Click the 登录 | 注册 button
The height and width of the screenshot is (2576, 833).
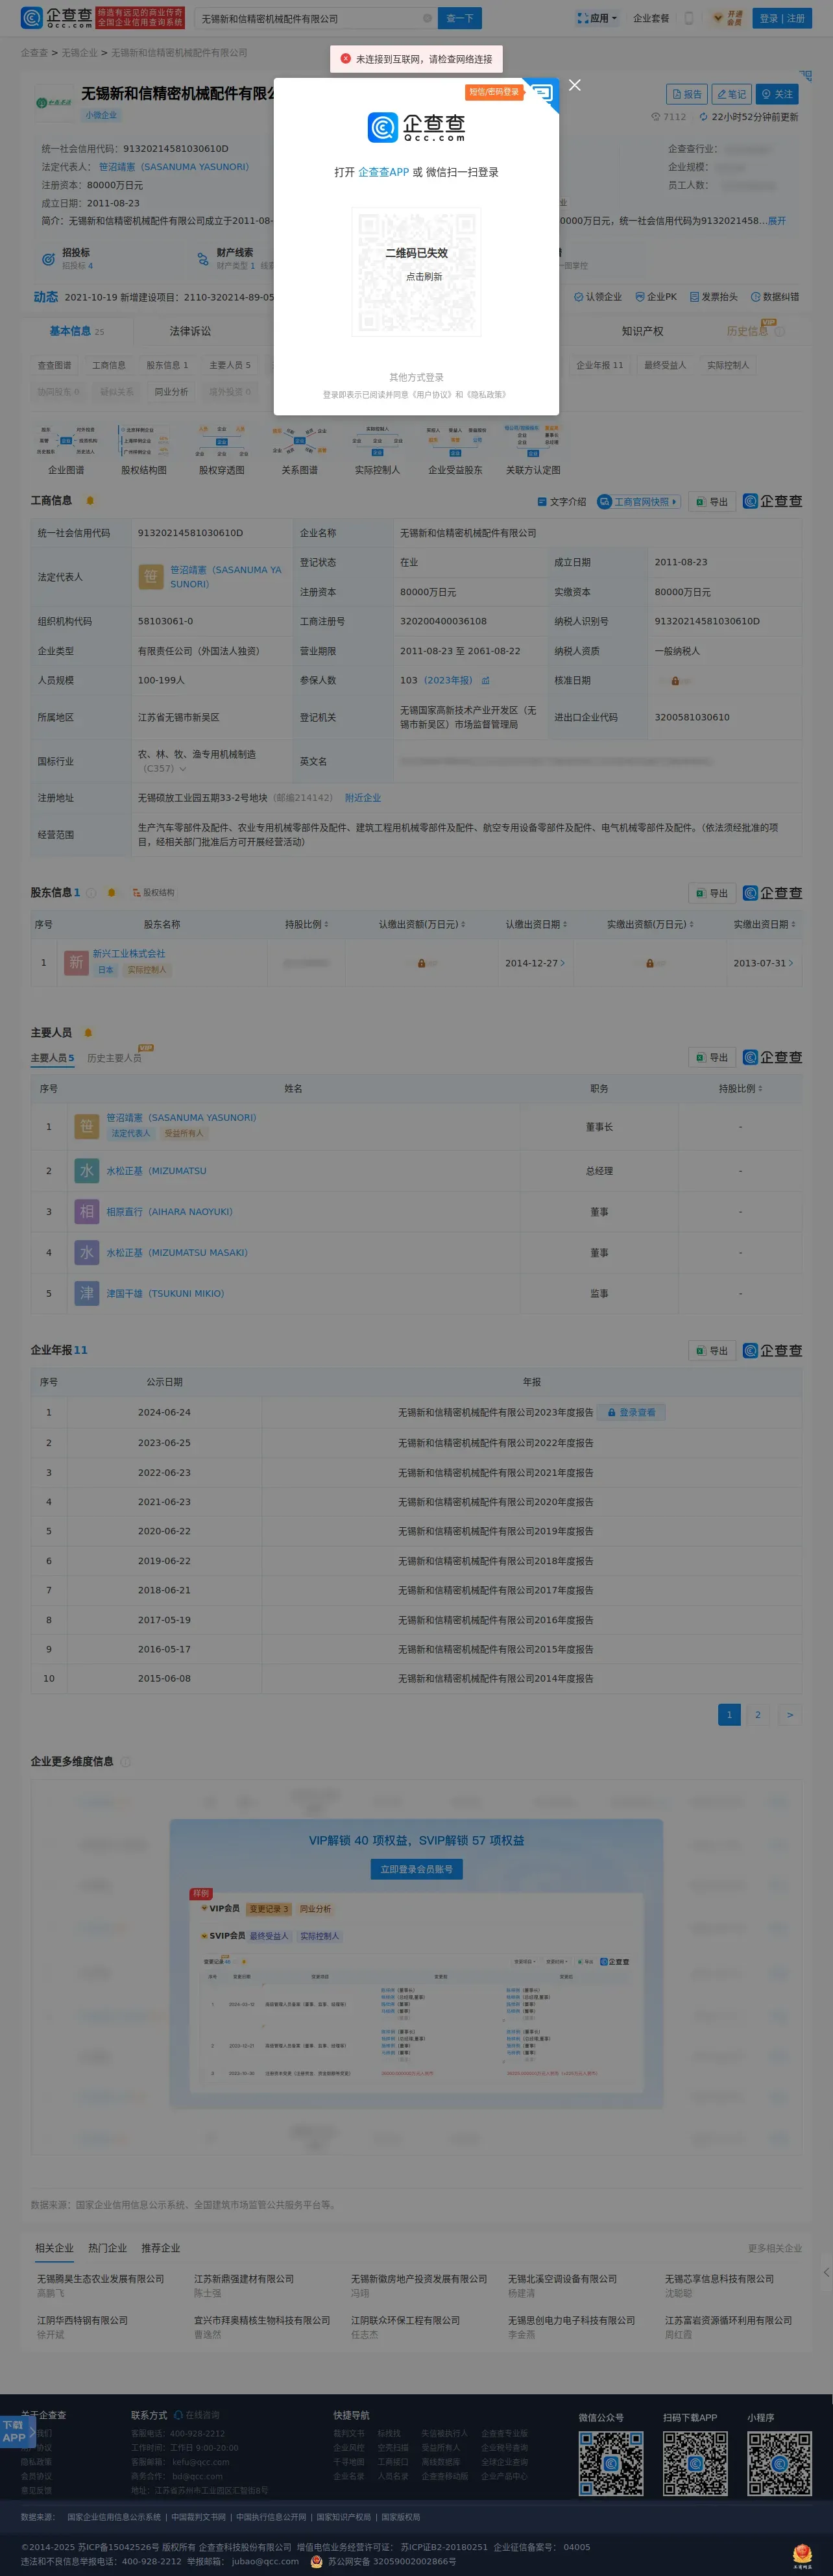[x=781, y=18]
